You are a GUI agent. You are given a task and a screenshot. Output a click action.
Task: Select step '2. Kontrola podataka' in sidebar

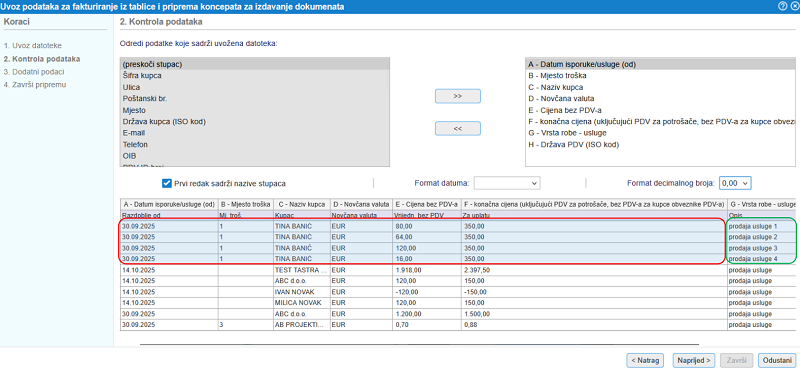(42, 59)
